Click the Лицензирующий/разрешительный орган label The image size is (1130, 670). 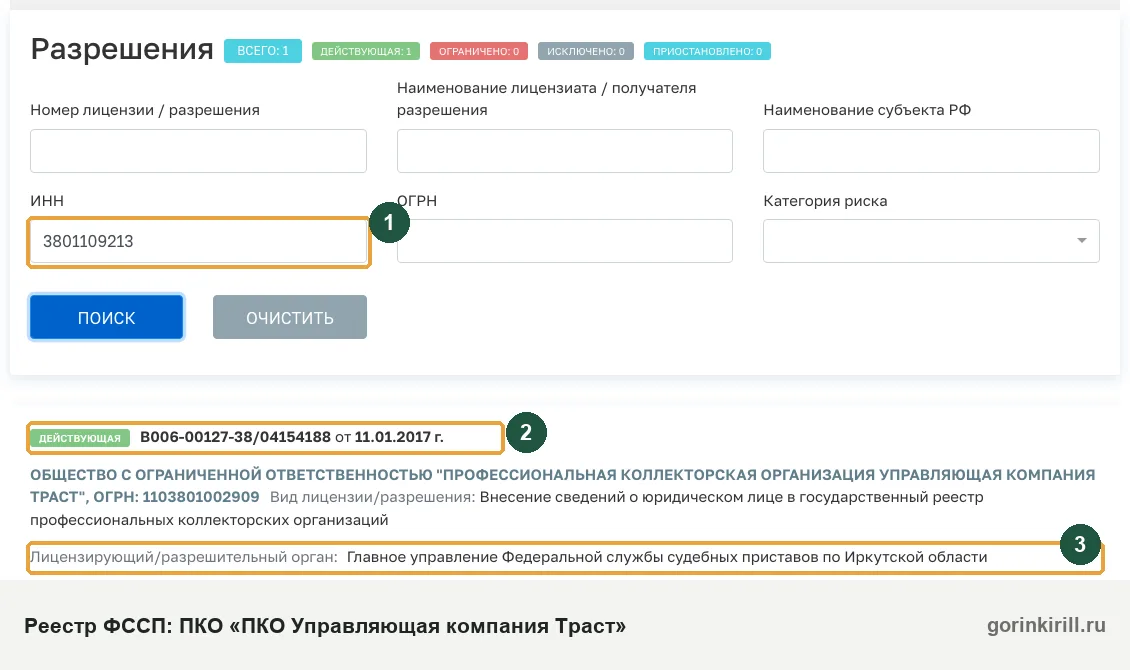point(184,557)
